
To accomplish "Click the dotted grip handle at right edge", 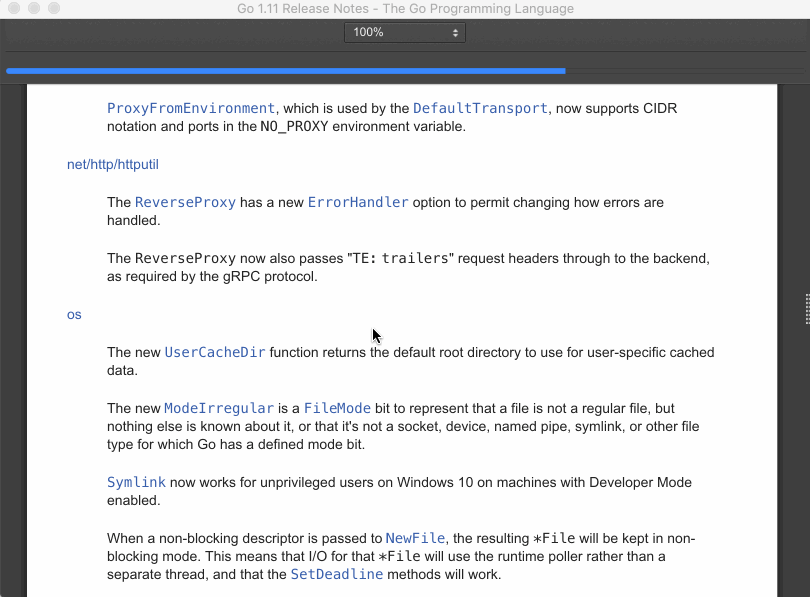I will (x=807, y=309).
